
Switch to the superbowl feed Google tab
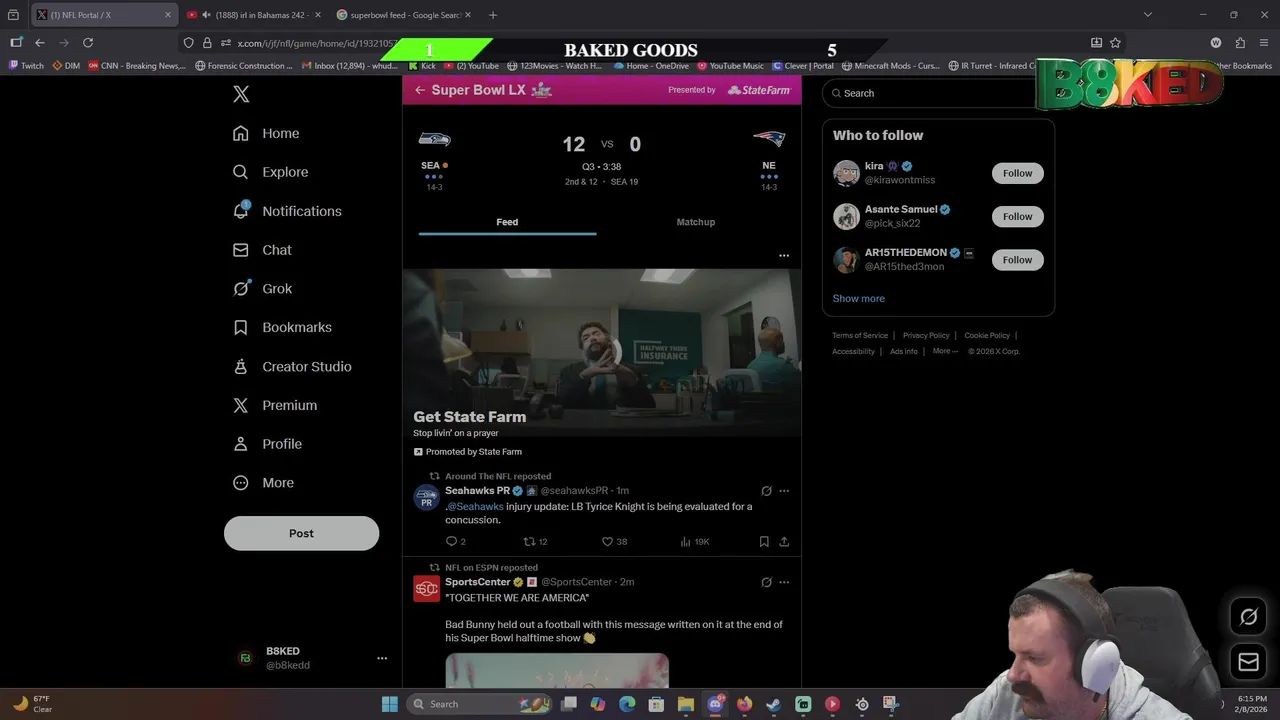click(x=403, y=15)
